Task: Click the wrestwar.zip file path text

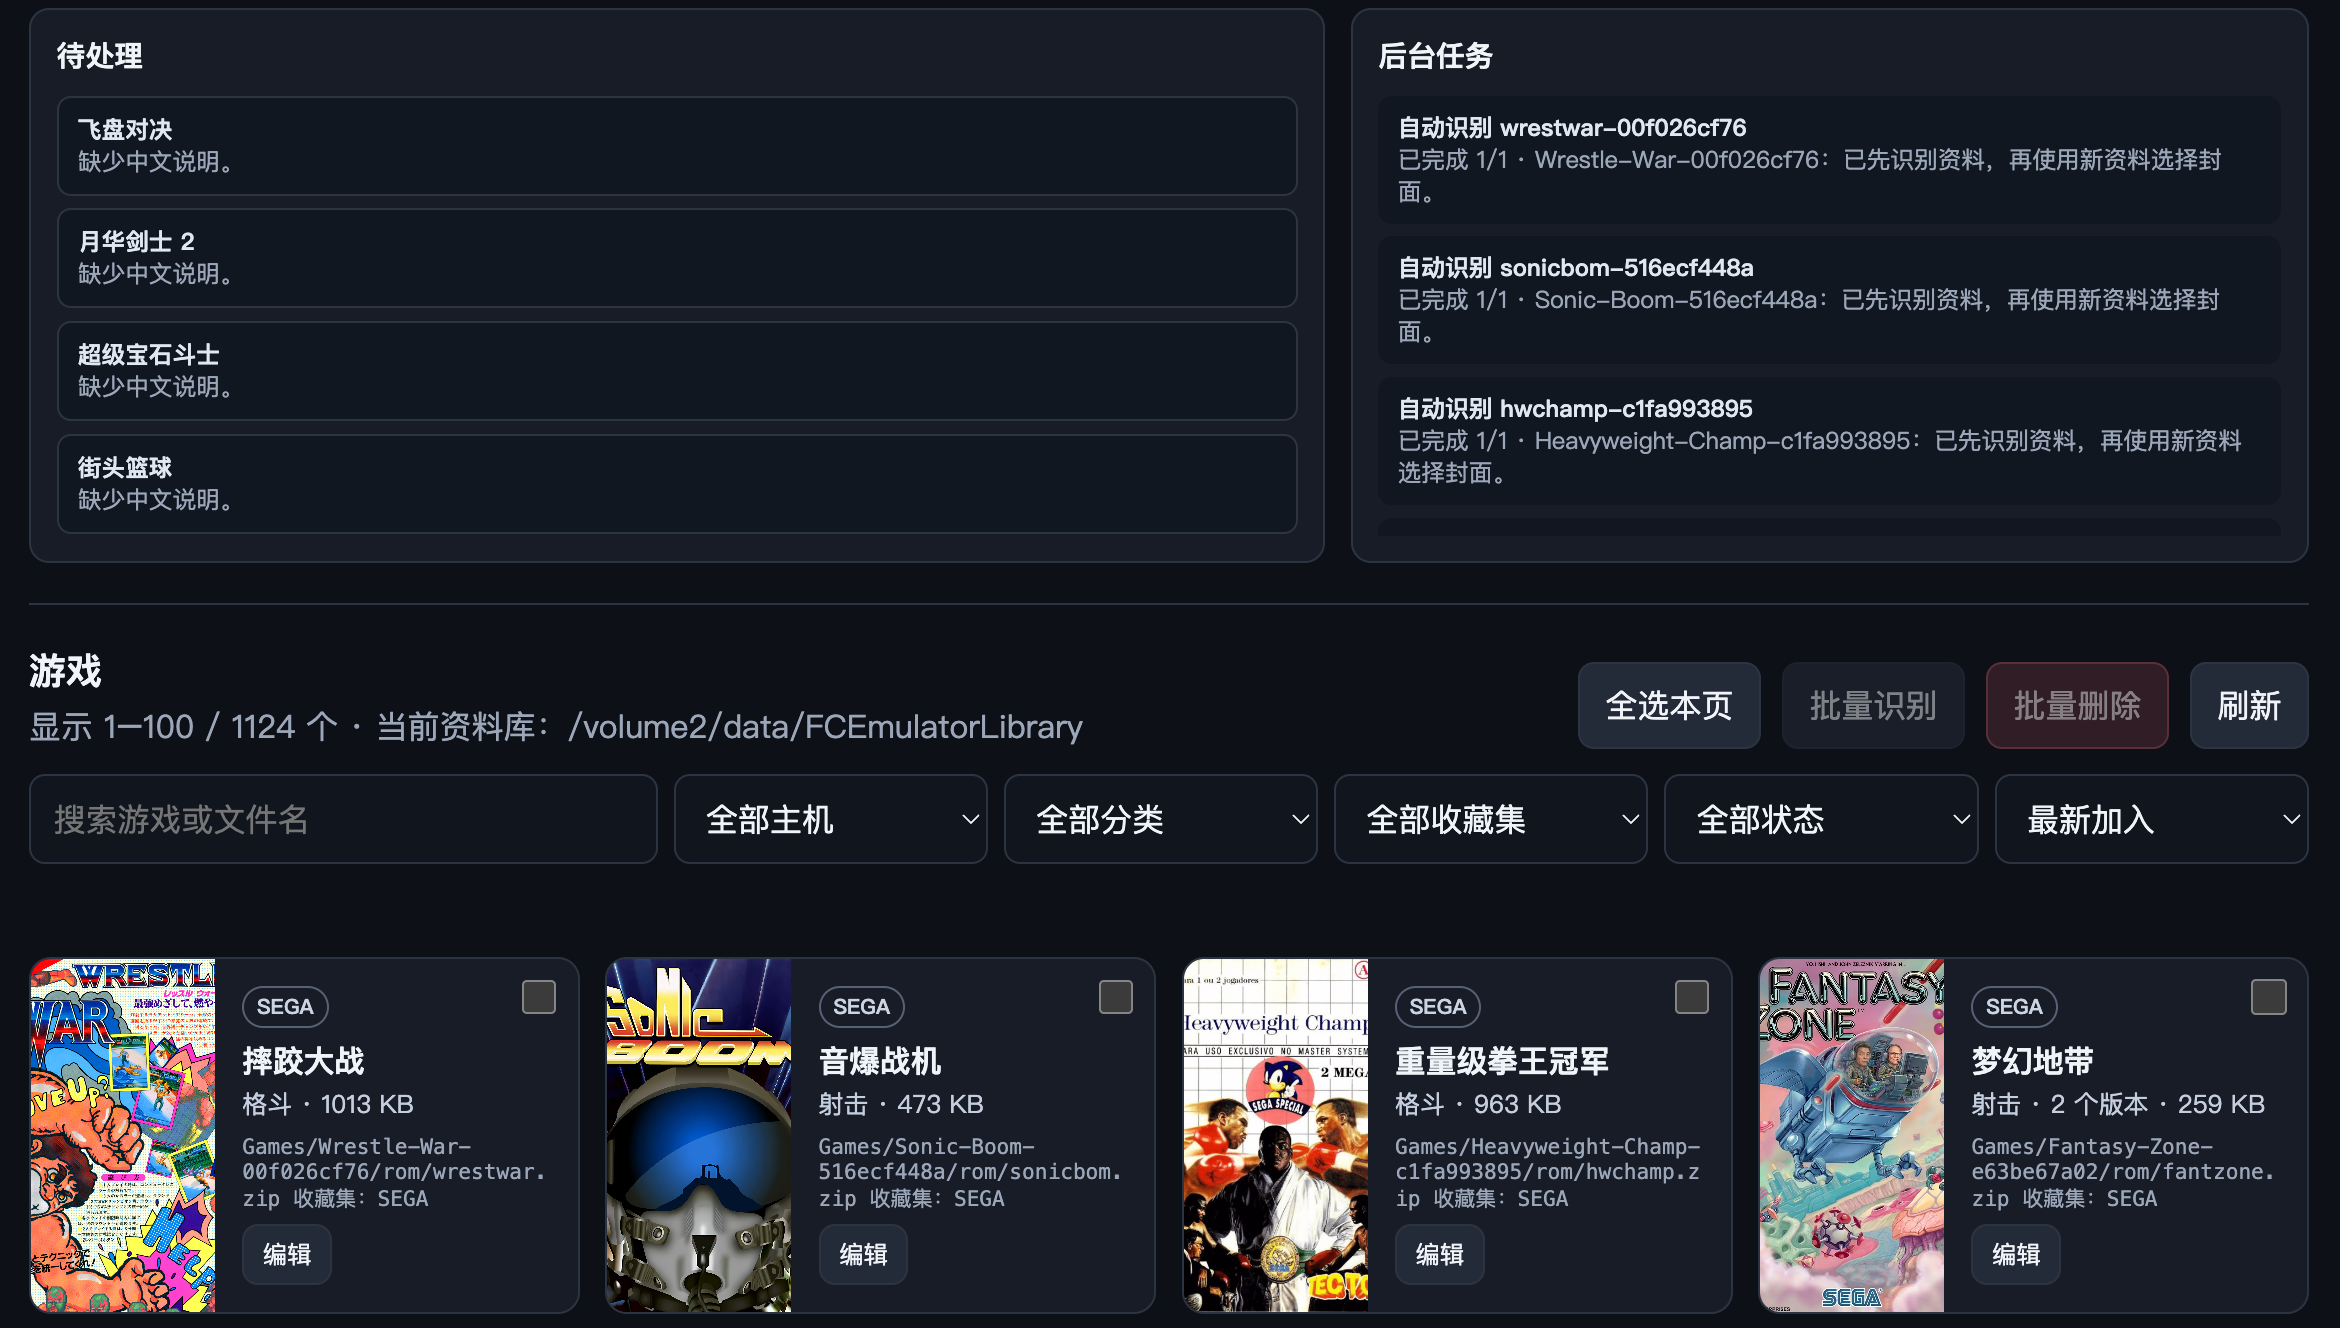Action: pos(394,1172)
